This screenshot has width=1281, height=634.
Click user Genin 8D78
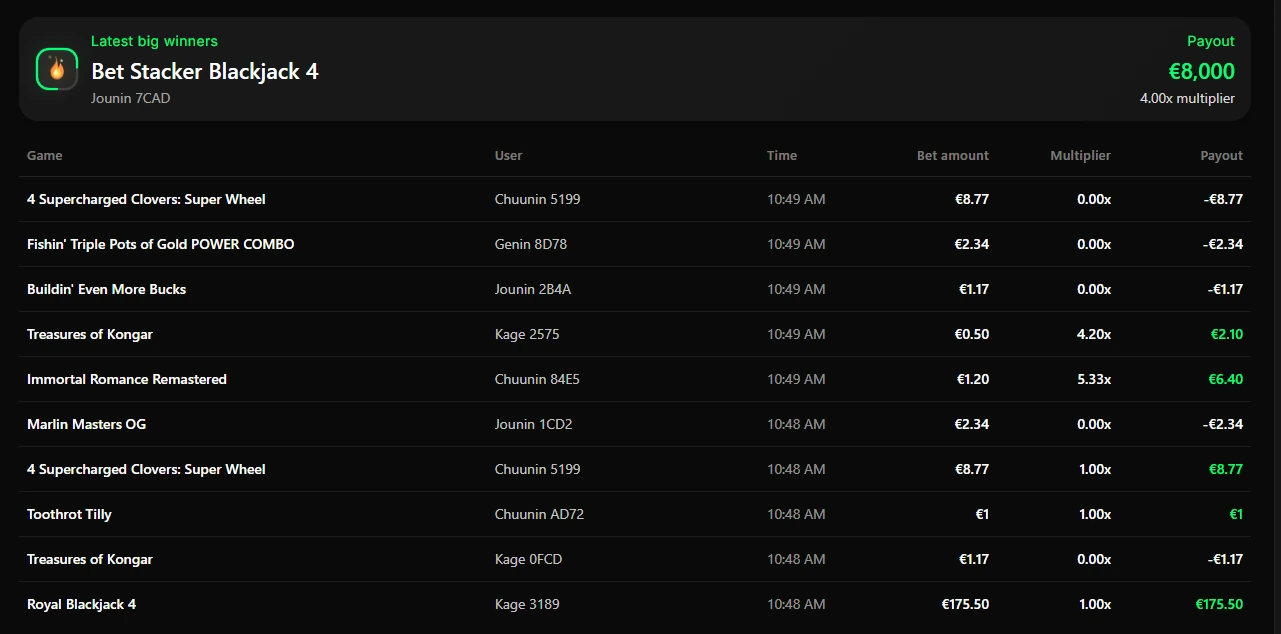coord(531,244)
